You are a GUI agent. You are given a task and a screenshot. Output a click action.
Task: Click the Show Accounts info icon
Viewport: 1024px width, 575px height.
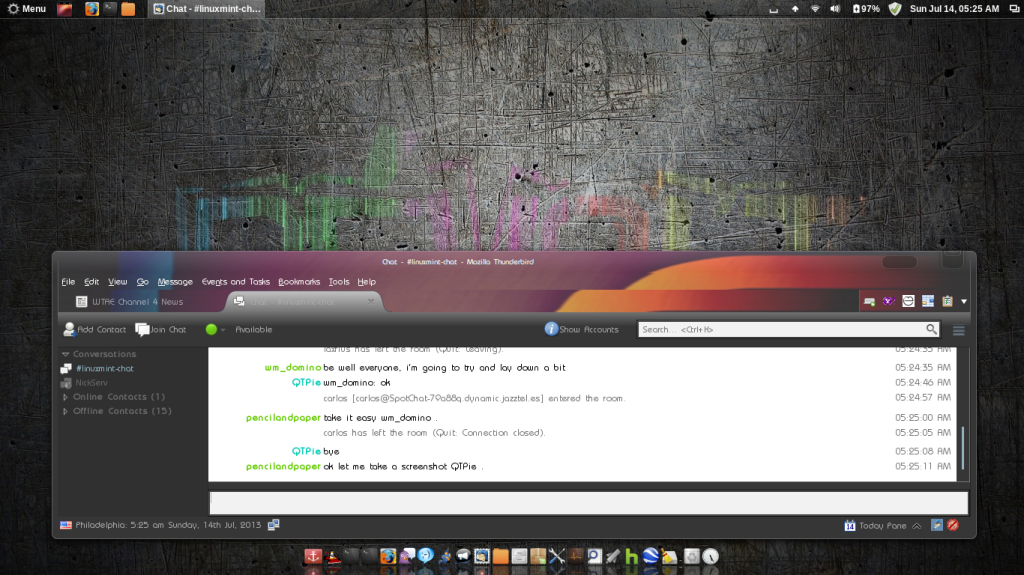click(551, 329)
